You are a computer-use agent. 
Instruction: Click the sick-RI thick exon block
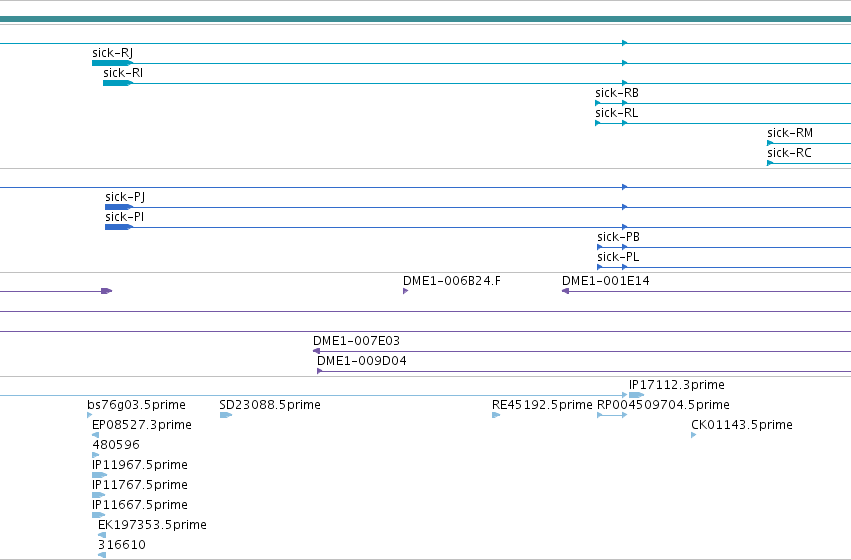(117, 84)
